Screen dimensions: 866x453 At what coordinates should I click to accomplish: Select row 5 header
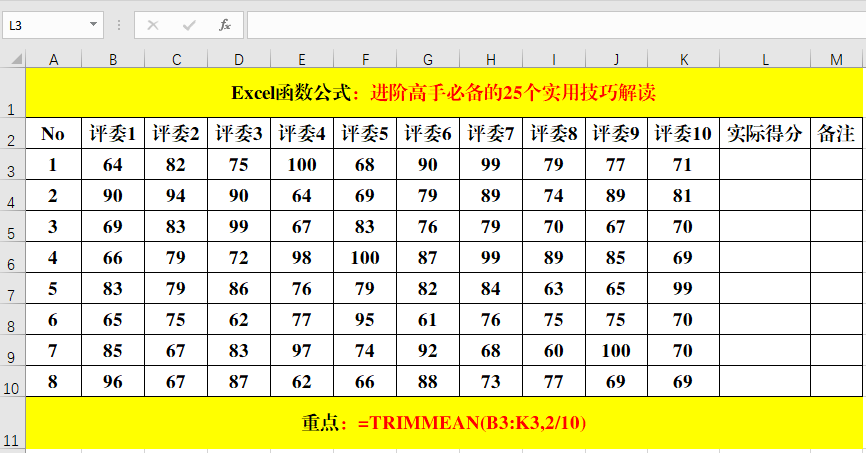click(12, 226)
